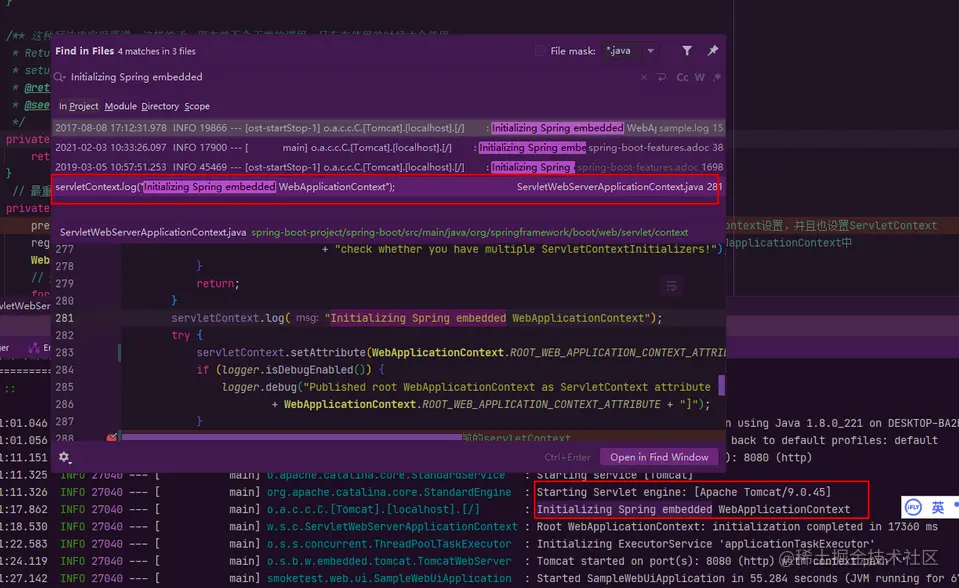This screenshot has width=959, height=588.
Task: Toggle Regex (.*) search option
Action: (717, 77)
